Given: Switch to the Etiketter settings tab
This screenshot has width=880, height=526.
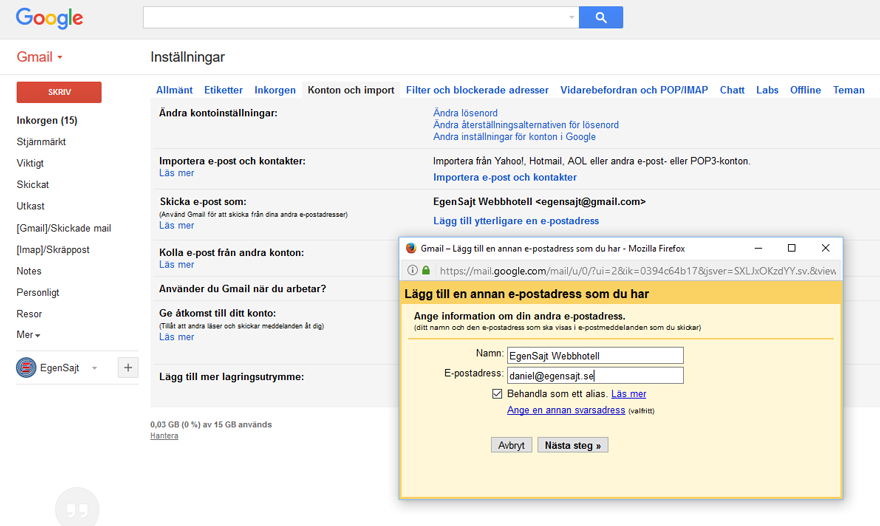Looking at the screenshot, I should pos(223,90).
